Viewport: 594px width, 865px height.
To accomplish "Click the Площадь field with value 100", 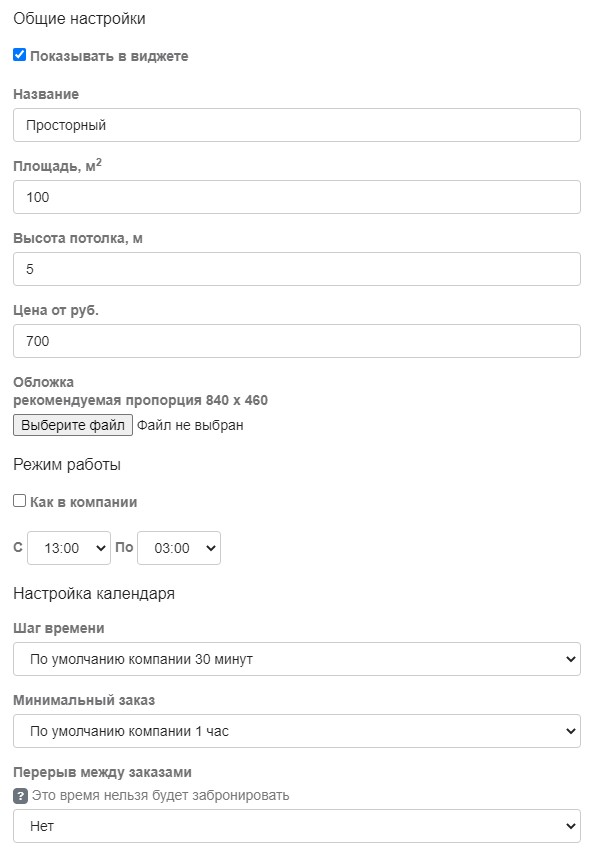I will pos(297,197).
